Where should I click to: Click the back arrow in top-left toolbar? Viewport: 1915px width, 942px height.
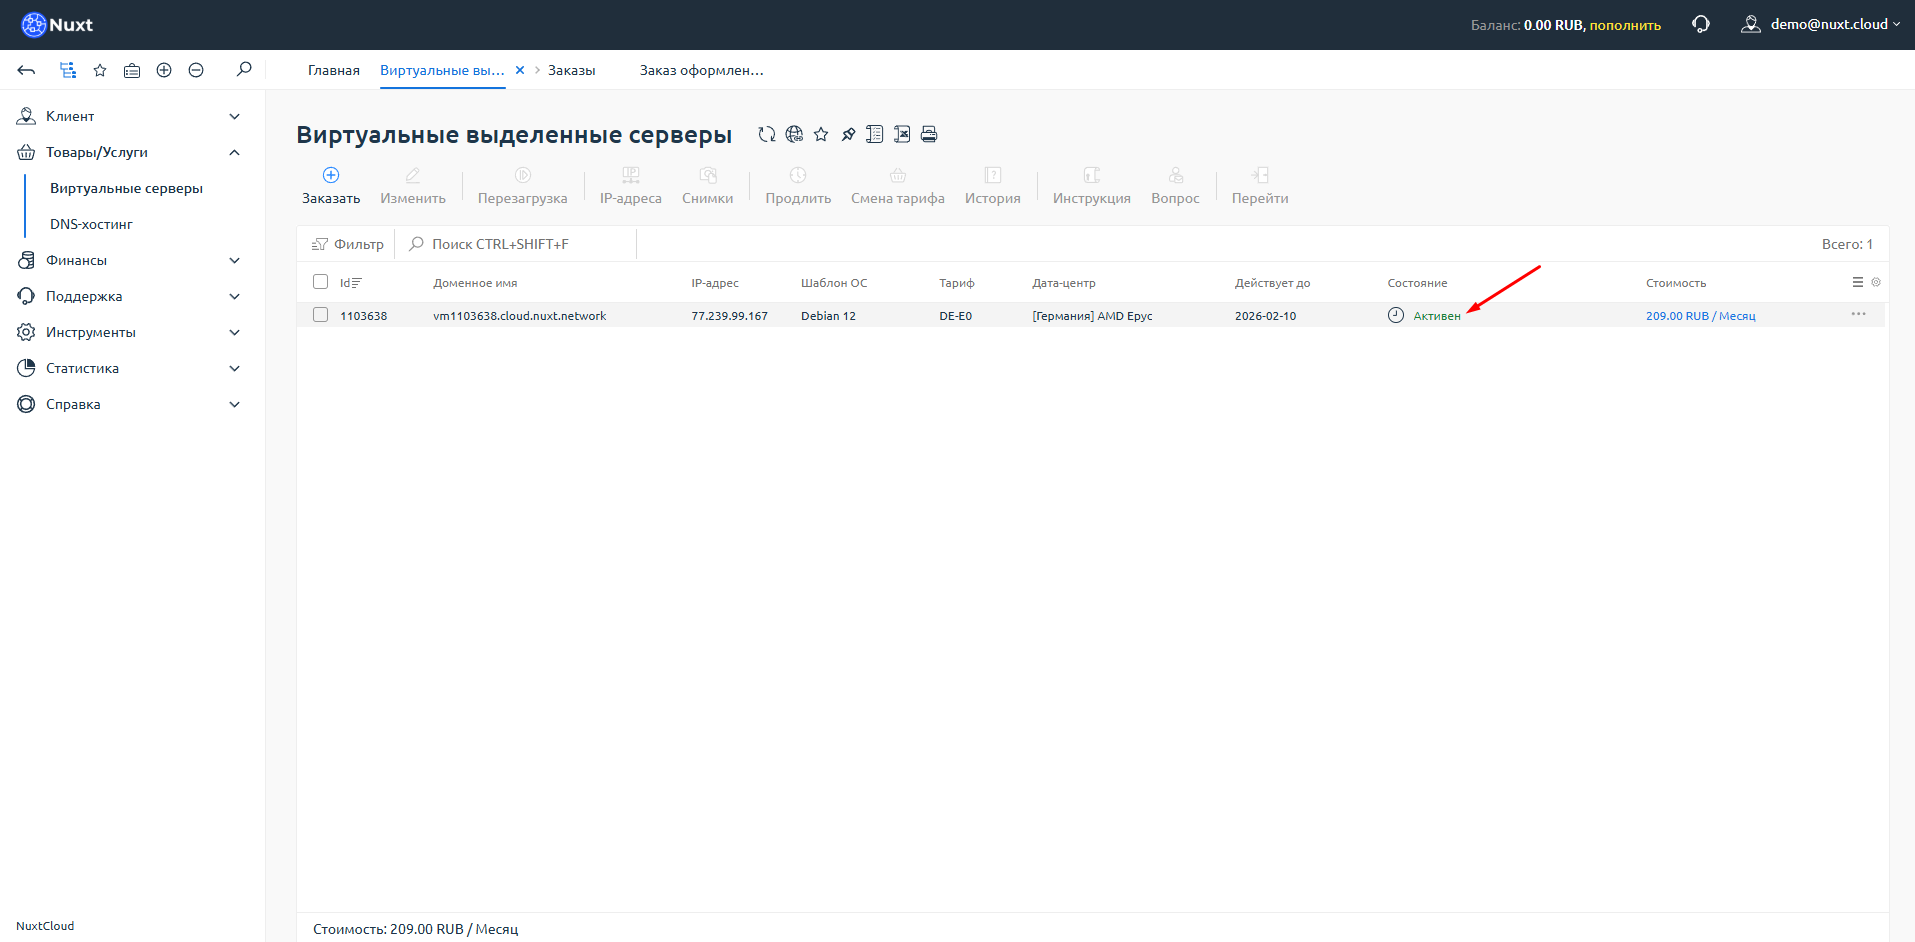[27, 70]
